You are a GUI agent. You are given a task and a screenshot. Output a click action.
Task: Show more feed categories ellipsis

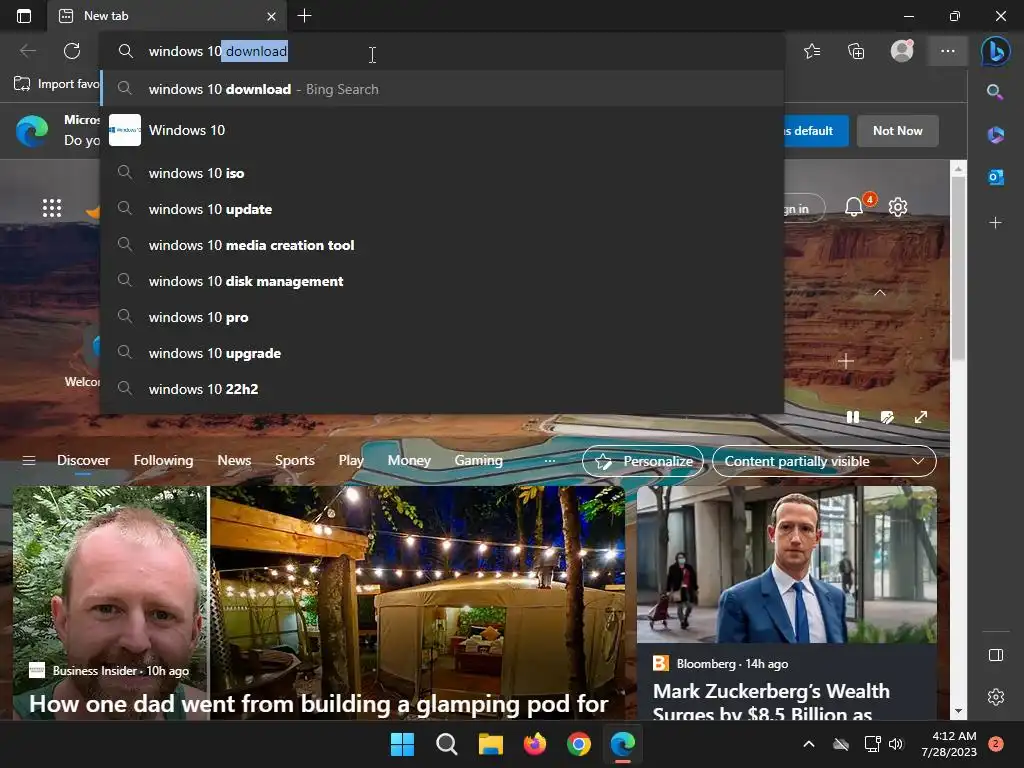(550, 460)
